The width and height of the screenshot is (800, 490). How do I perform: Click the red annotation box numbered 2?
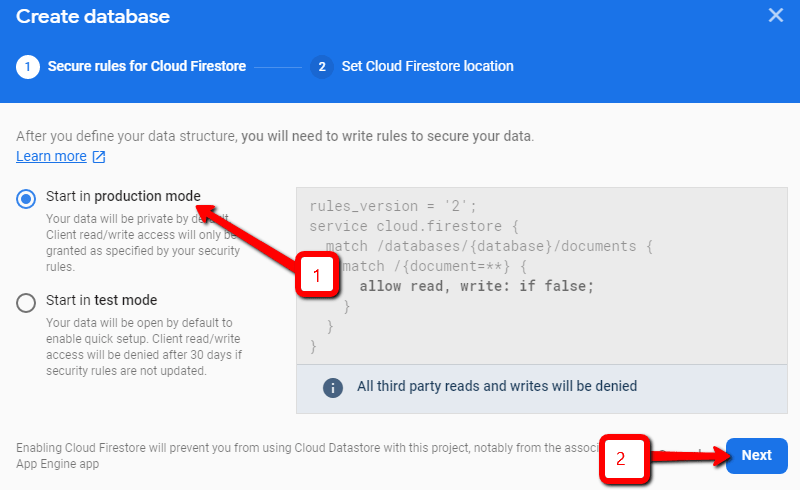pyautogui.click(x=620, y=459)
